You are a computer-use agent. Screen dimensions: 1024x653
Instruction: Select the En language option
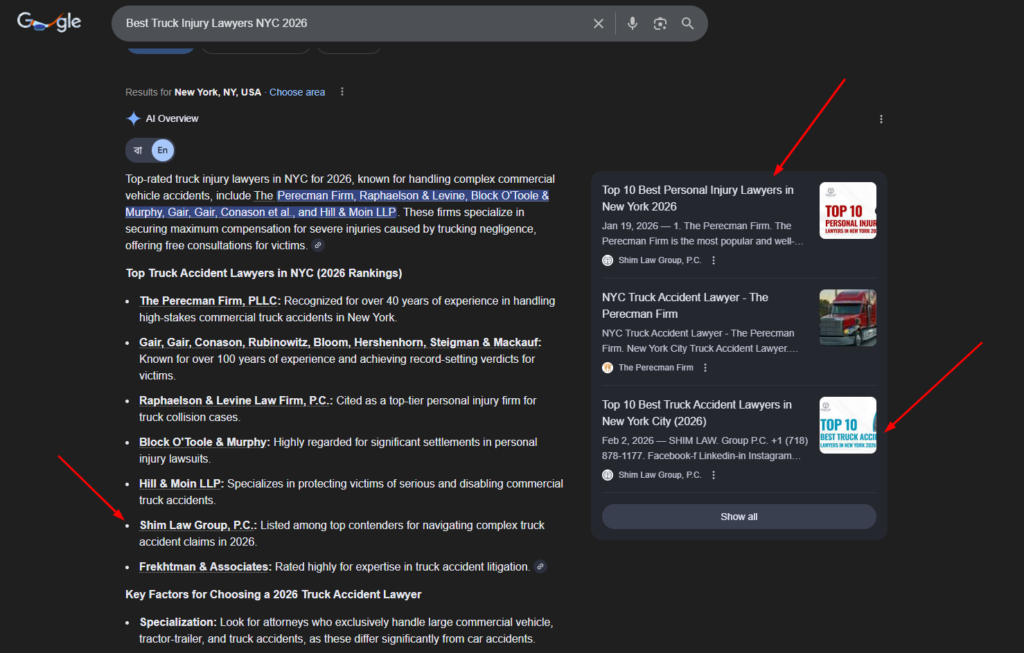tap(161, 150)
